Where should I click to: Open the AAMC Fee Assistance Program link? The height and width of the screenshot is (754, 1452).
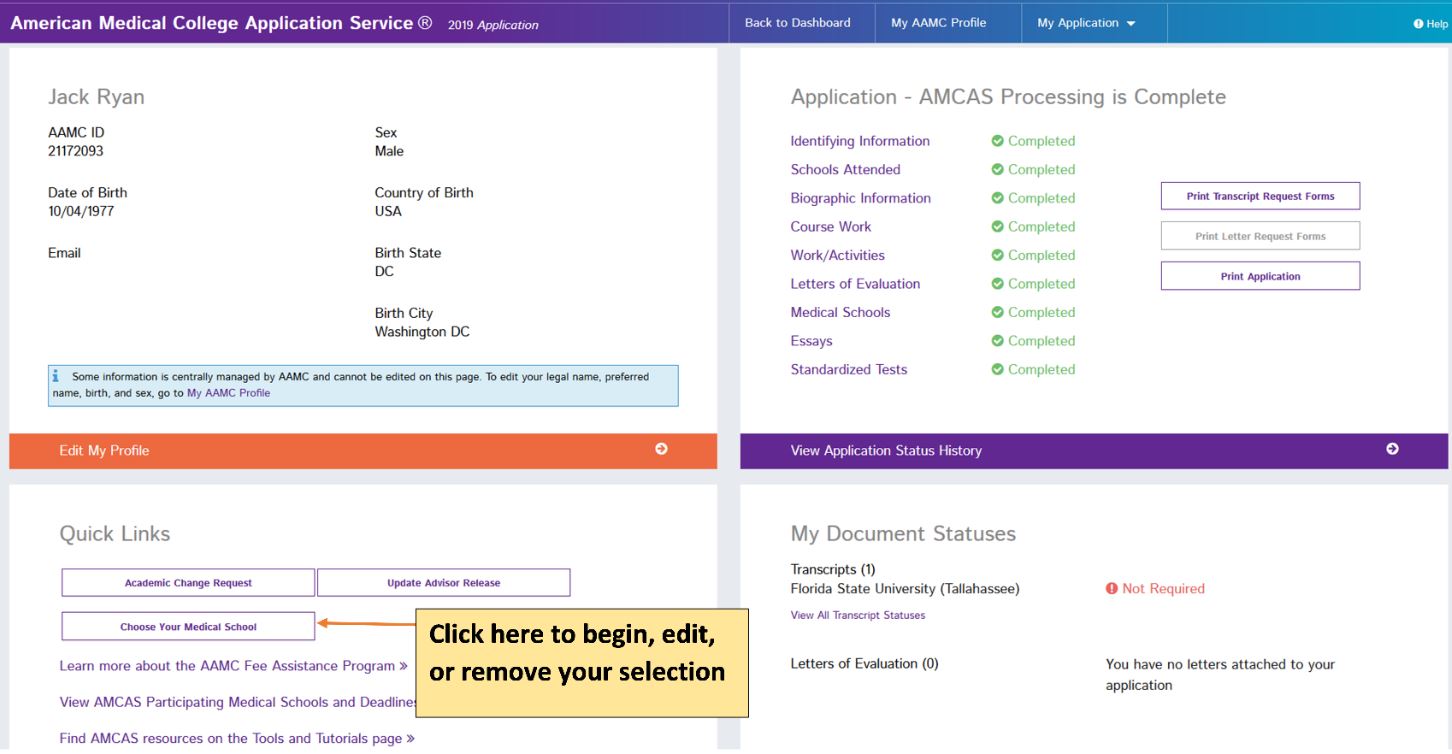click(232, 665)
